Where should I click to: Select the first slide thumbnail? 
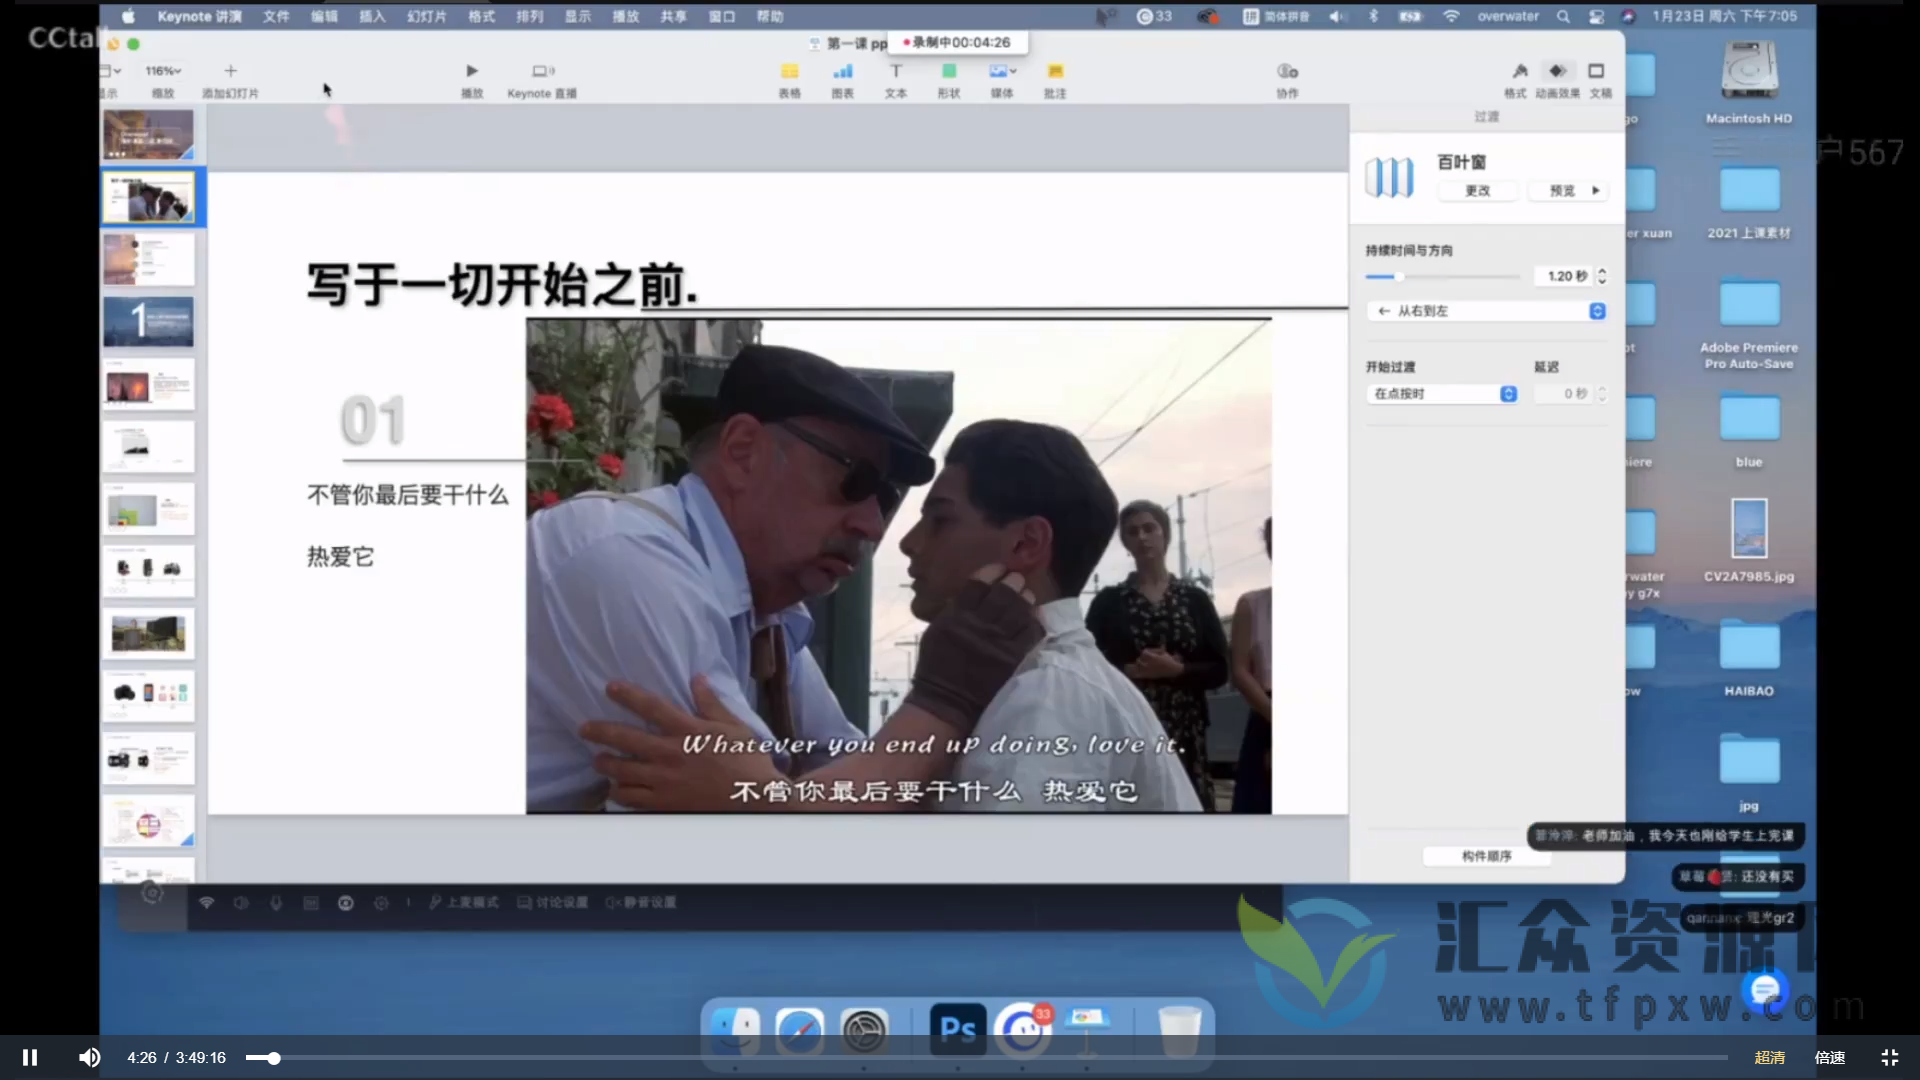[148, 134]
